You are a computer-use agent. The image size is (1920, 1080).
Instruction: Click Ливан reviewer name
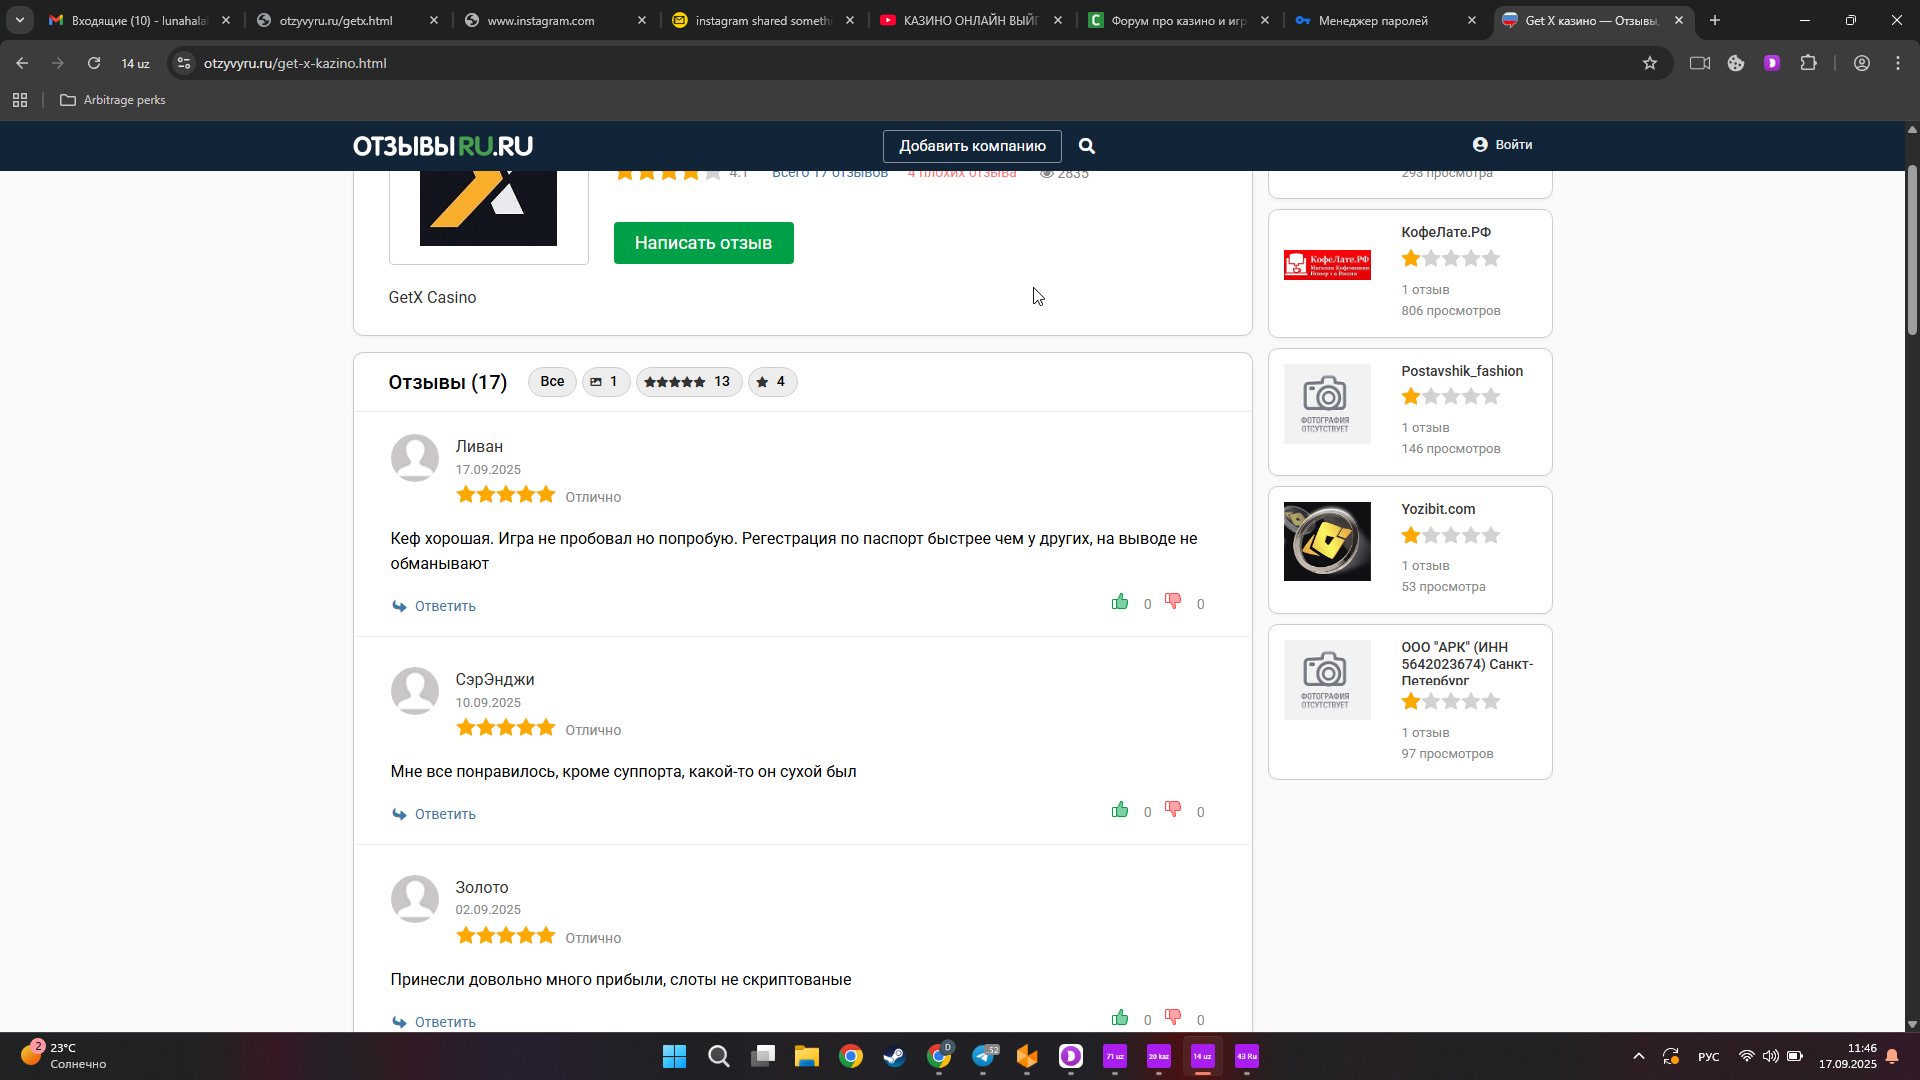coord(479,447)
